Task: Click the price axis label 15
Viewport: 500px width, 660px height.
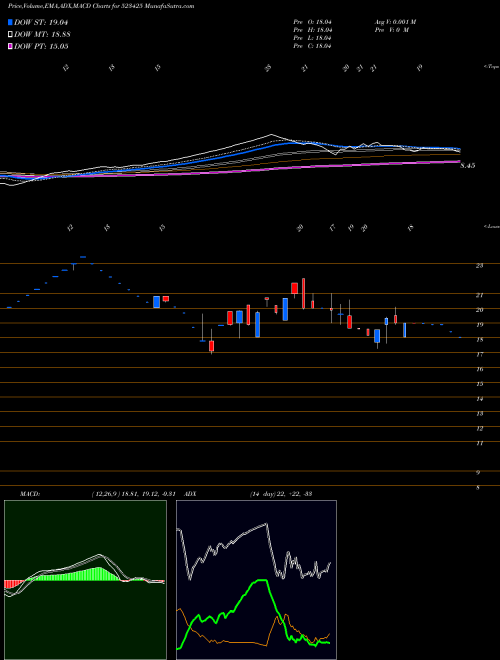Action: (479, 384)
